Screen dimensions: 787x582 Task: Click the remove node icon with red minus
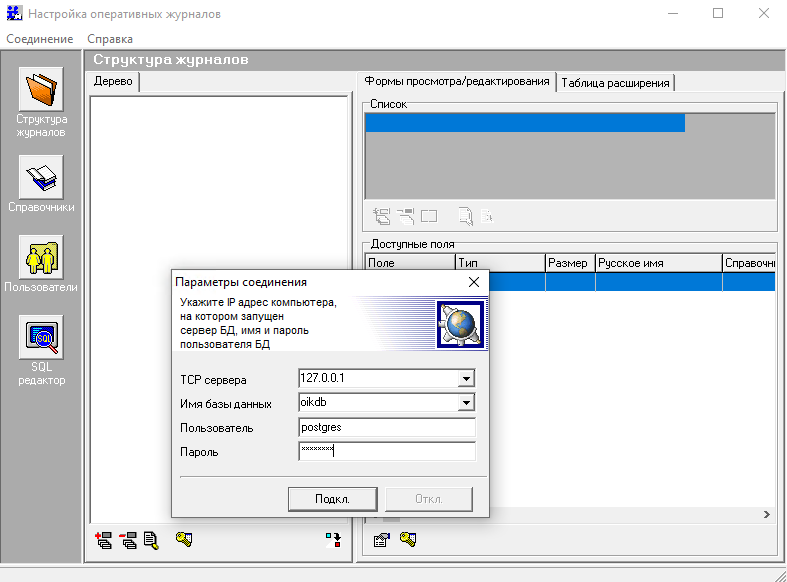[127, 540]
